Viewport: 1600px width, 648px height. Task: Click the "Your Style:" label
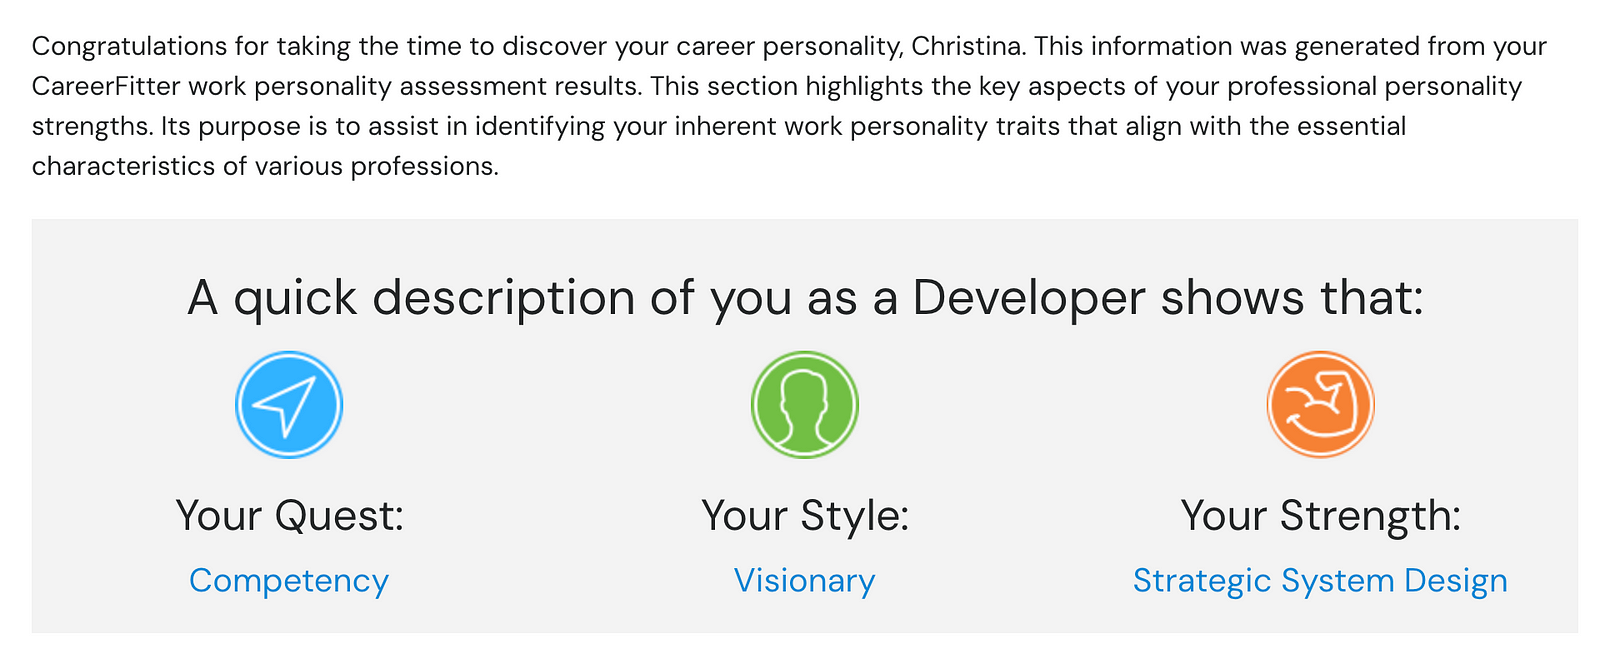coord(805,516)
